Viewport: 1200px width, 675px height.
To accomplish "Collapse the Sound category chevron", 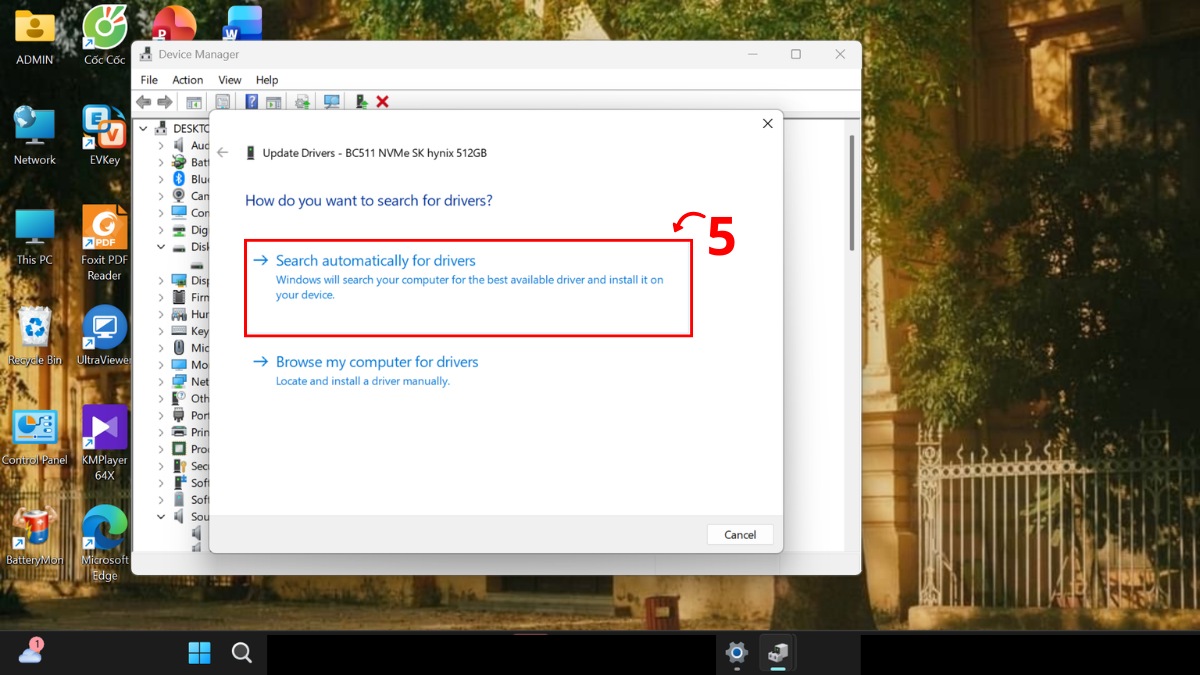I will pos(161,517).
